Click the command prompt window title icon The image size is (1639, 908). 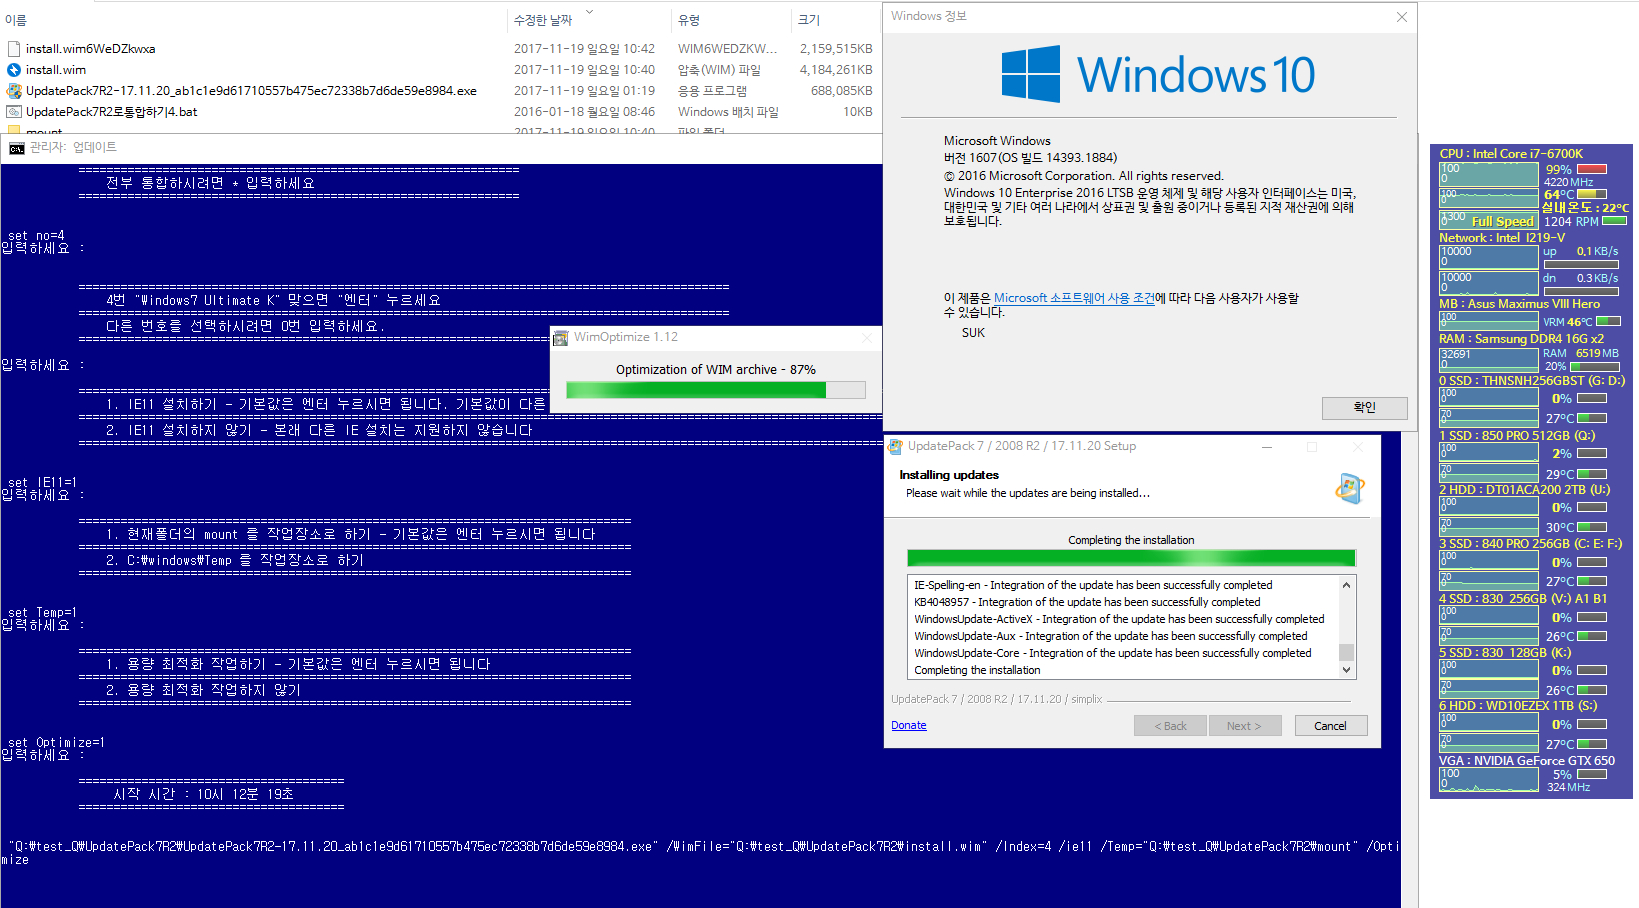(17, 148)
